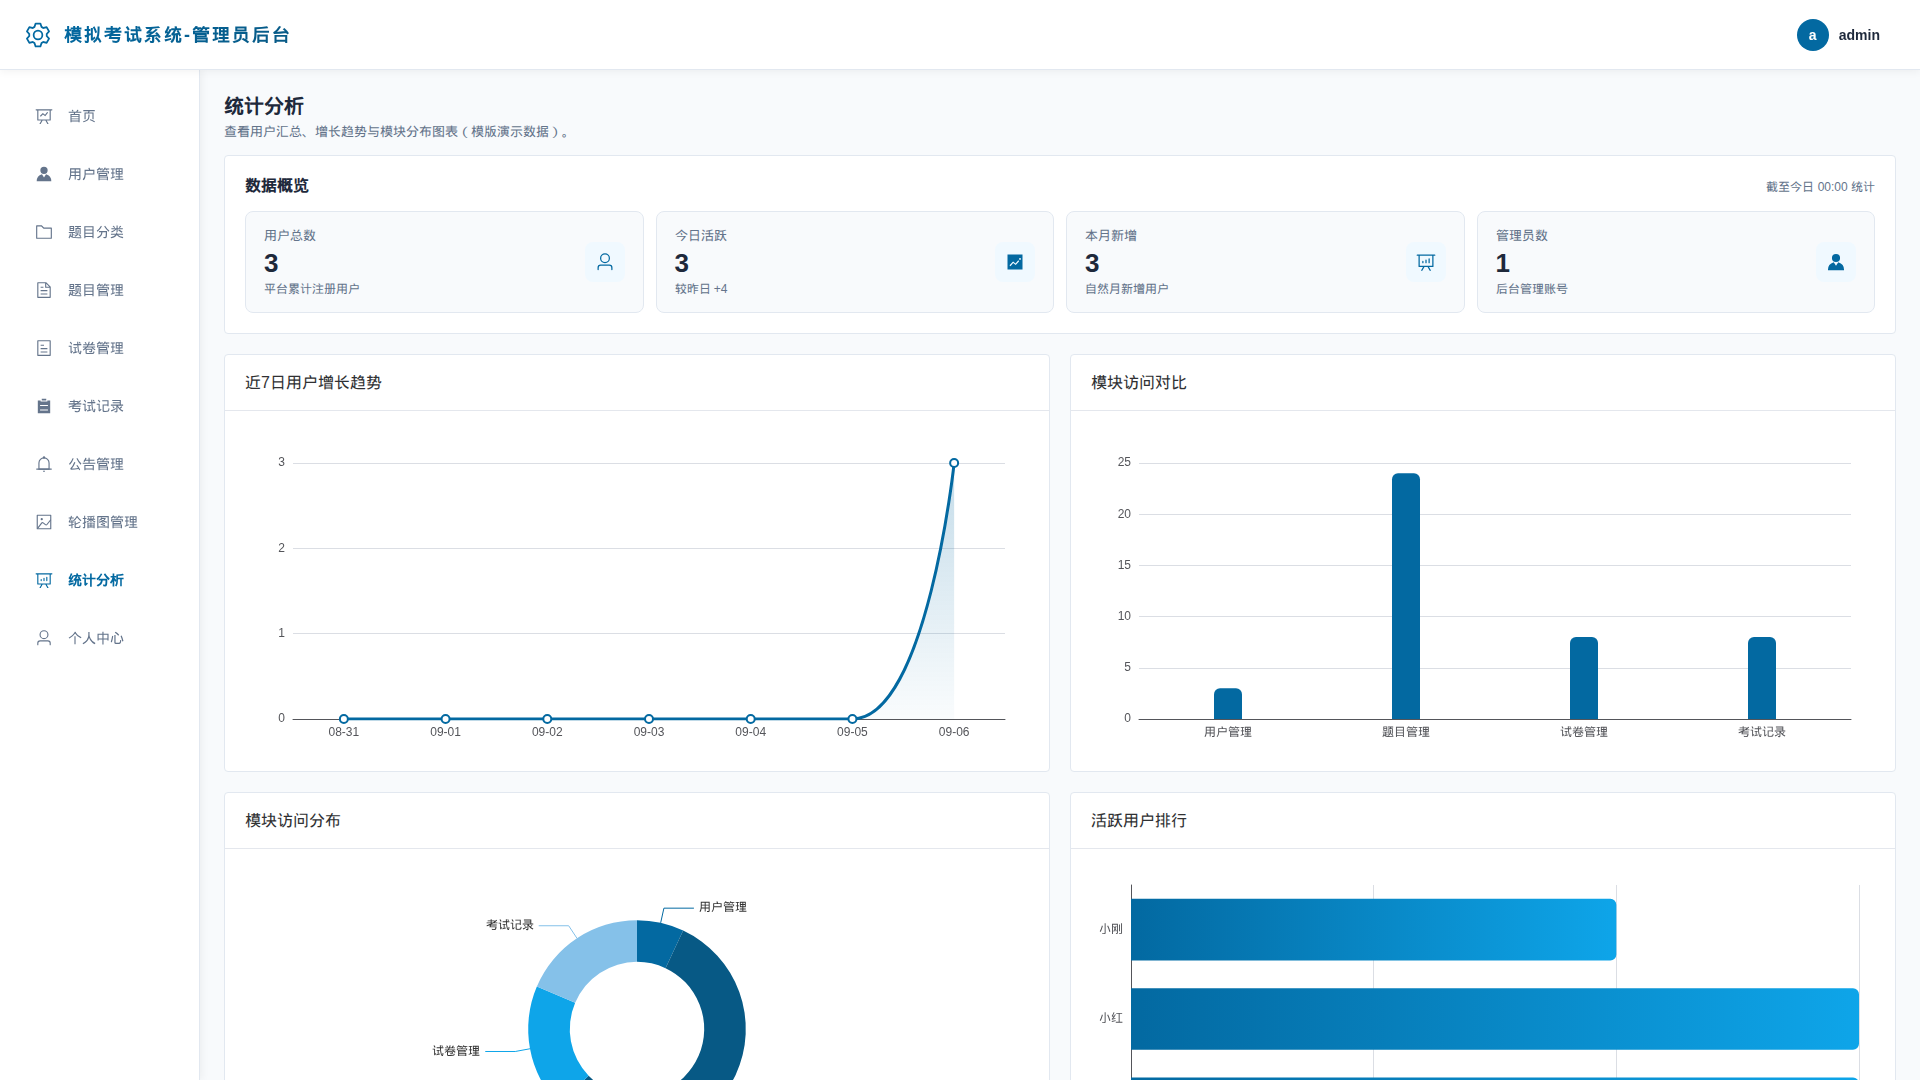The height and width of the screenshot is (1080, 1920).
Task: Click the 数据概览 heading
Action: 277,186
